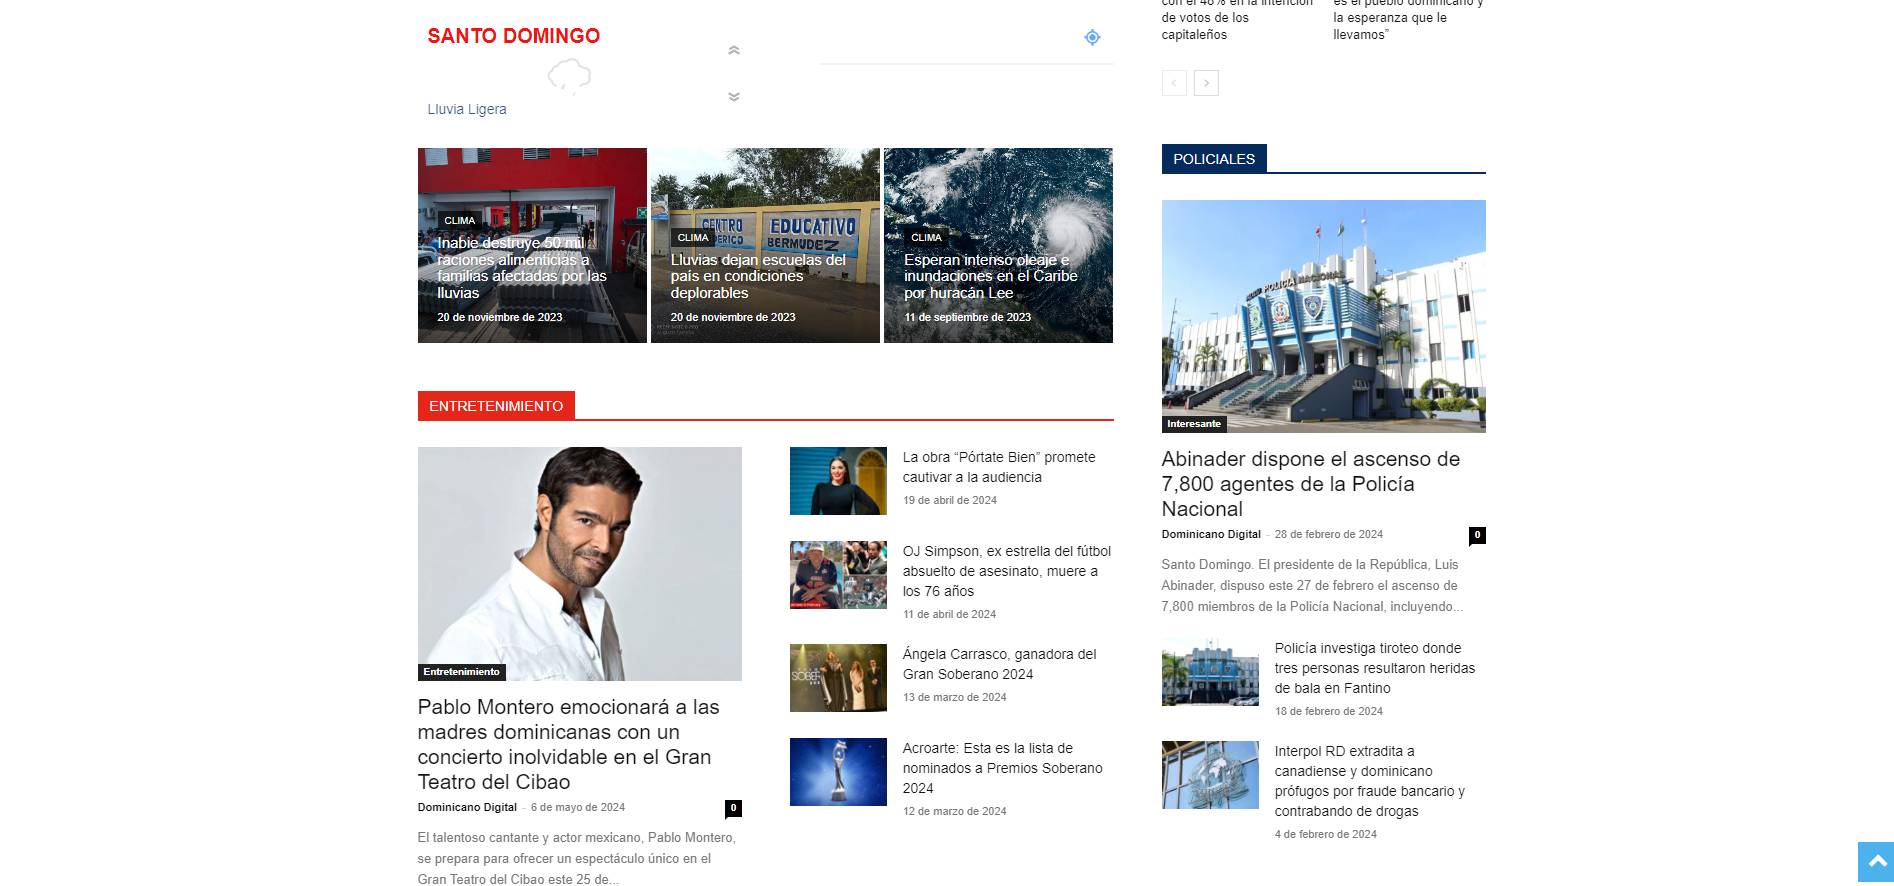Click date 13 de marzo de 2024

click(955, 697)
